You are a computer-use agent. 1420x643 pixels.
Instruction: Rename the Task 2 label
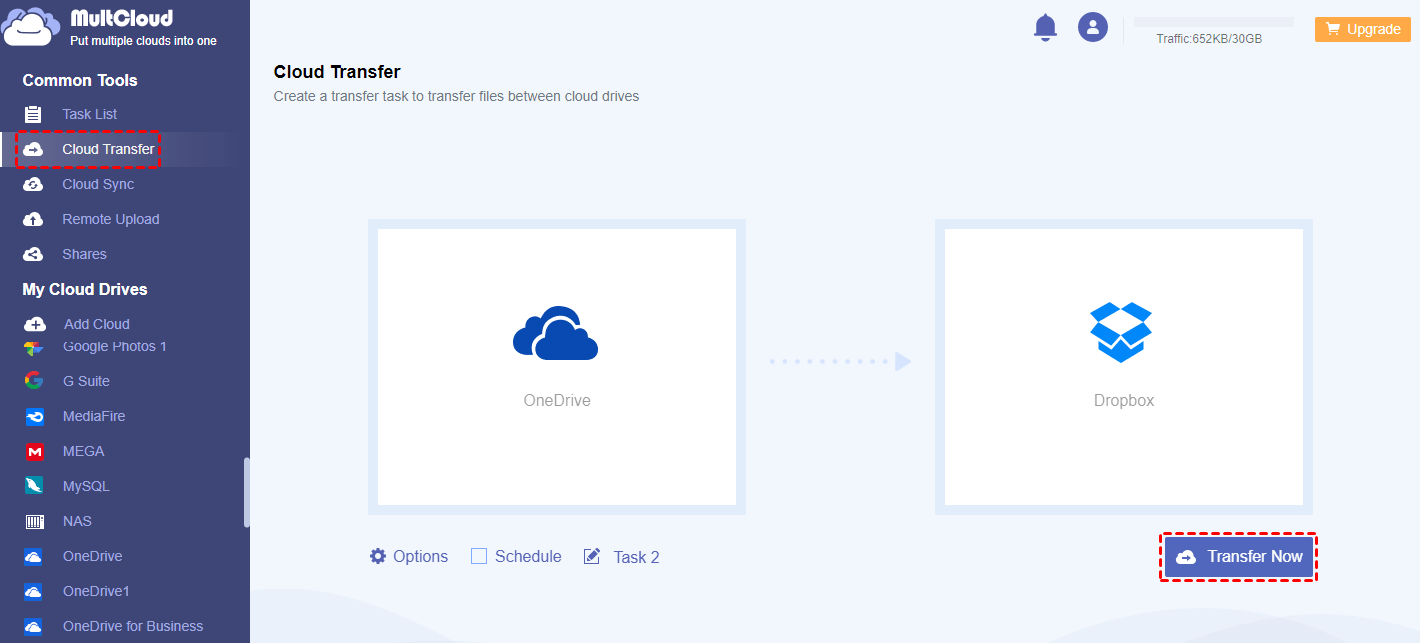click(x=636, y=557)
